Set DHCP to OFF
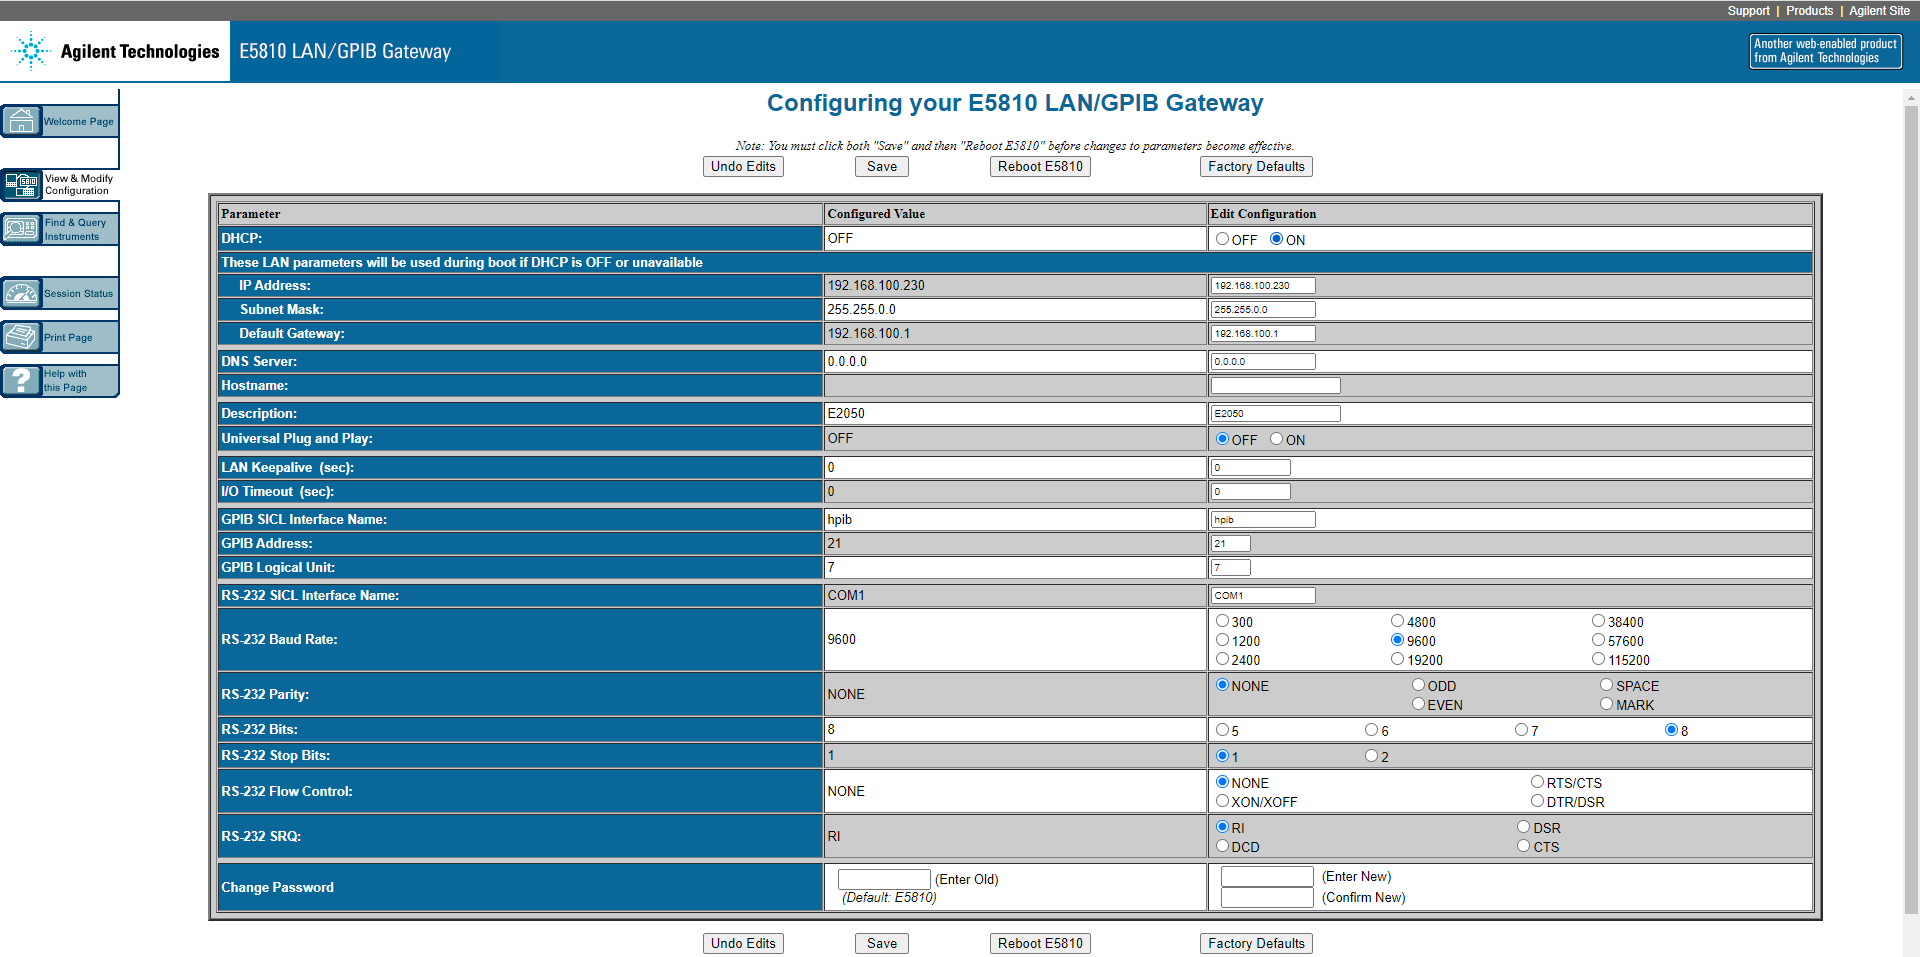This screenshot has width=1920, height=957. pos(1222,239)
